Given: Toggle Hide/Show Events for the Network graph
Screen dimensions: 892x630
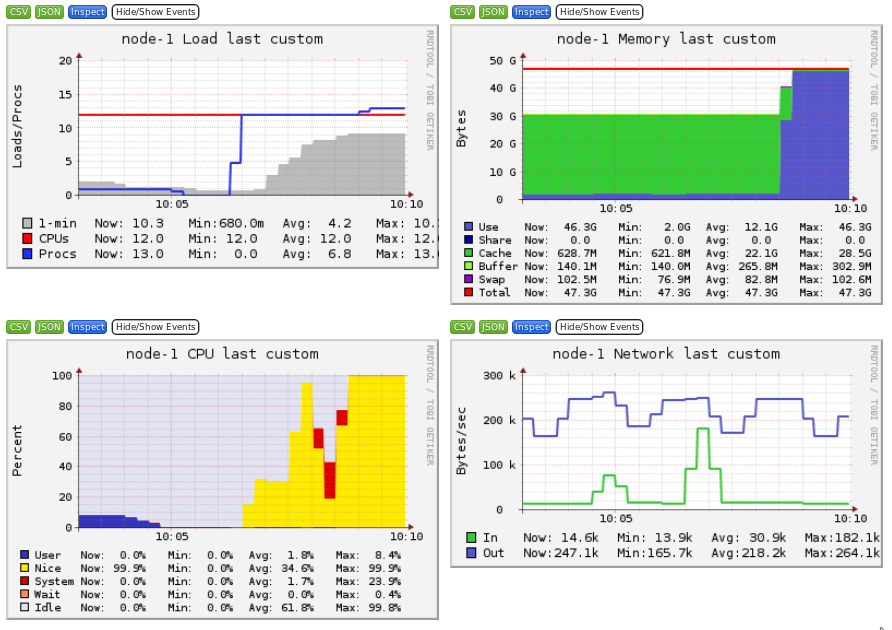Looking at the screenshot, I should pyautogui.click(x=599, y=327).
